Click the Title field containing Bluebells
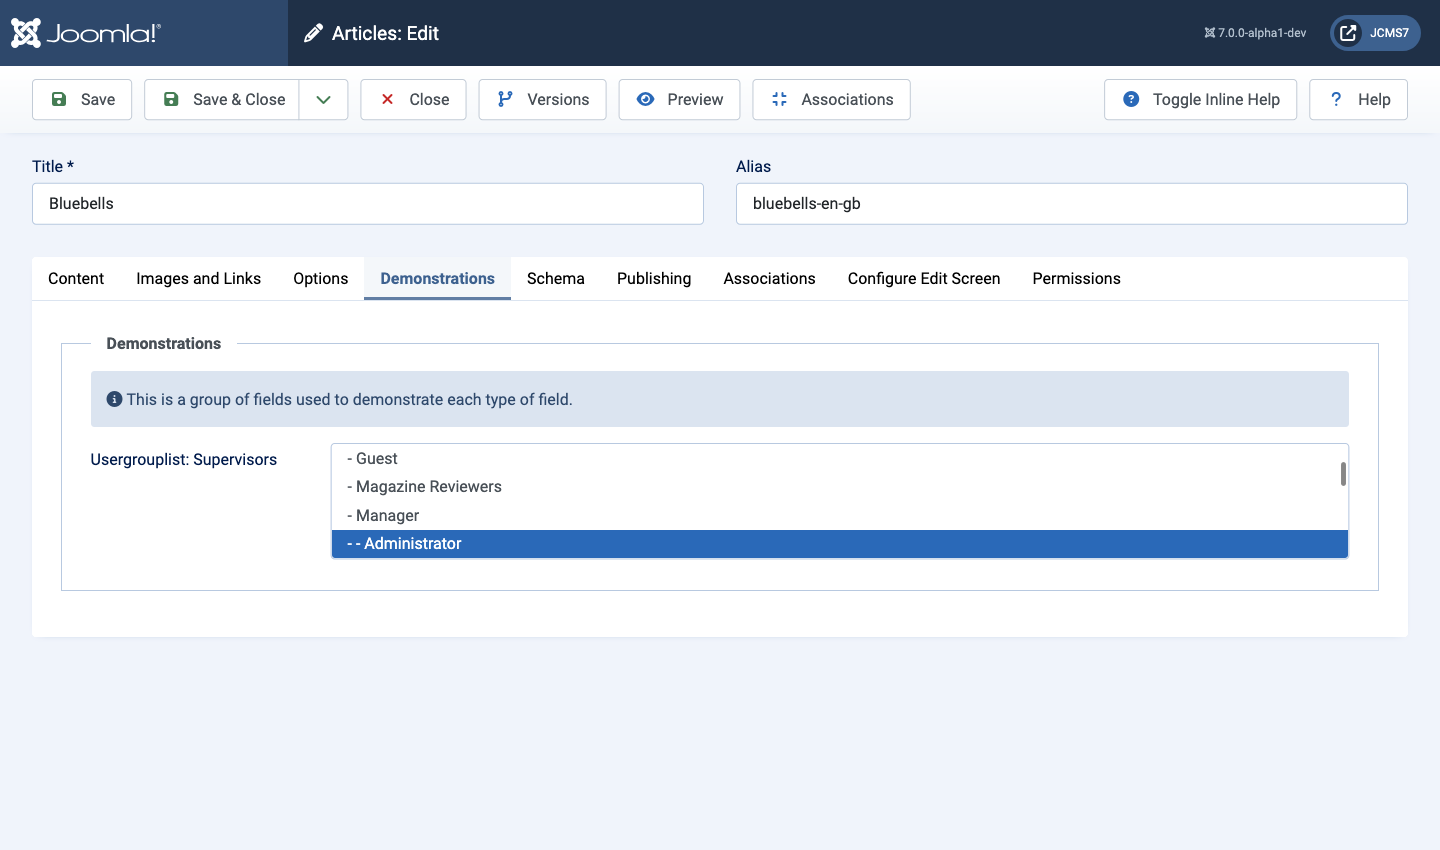The image size is (1440, 850). pyautogui.click(x=368, y=203)
